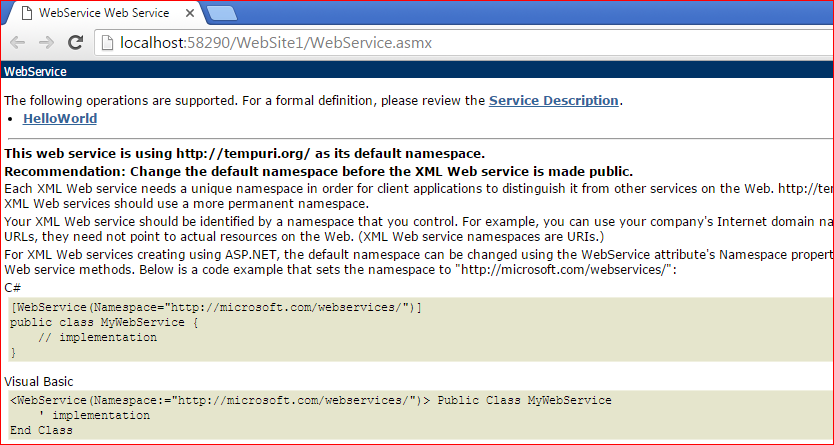Open the Service Description link
The height and width of the screenshot is (445, 834).
(x=553, y=100)
